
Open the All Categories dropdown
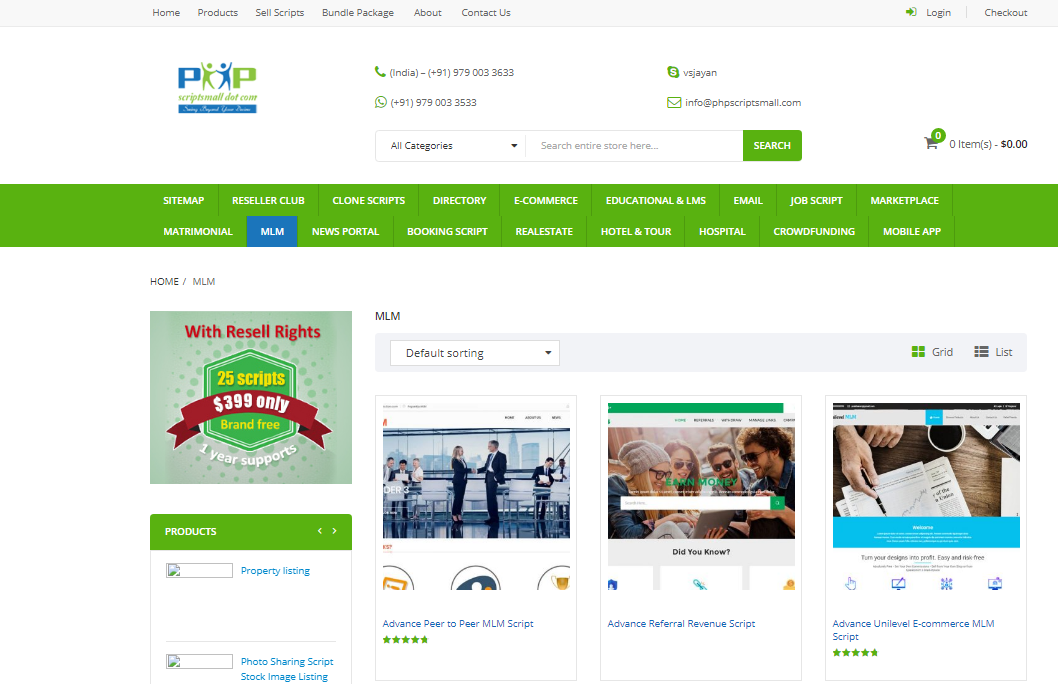pos(449,145)
